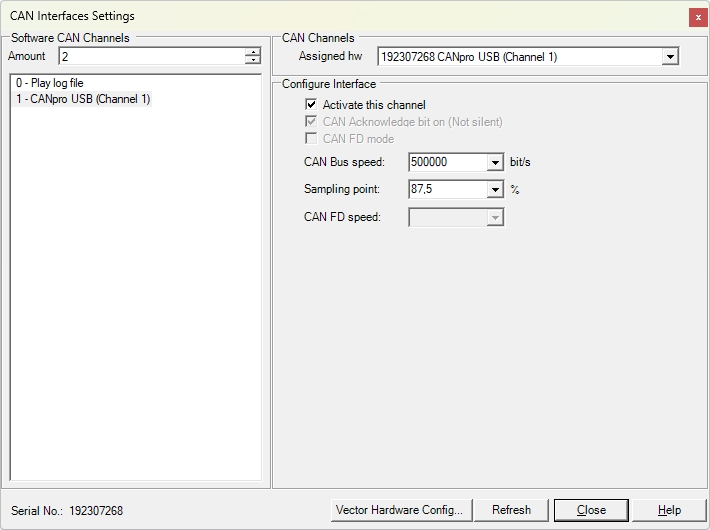Select 0 - Play log file channel

[x=50, y=83]
